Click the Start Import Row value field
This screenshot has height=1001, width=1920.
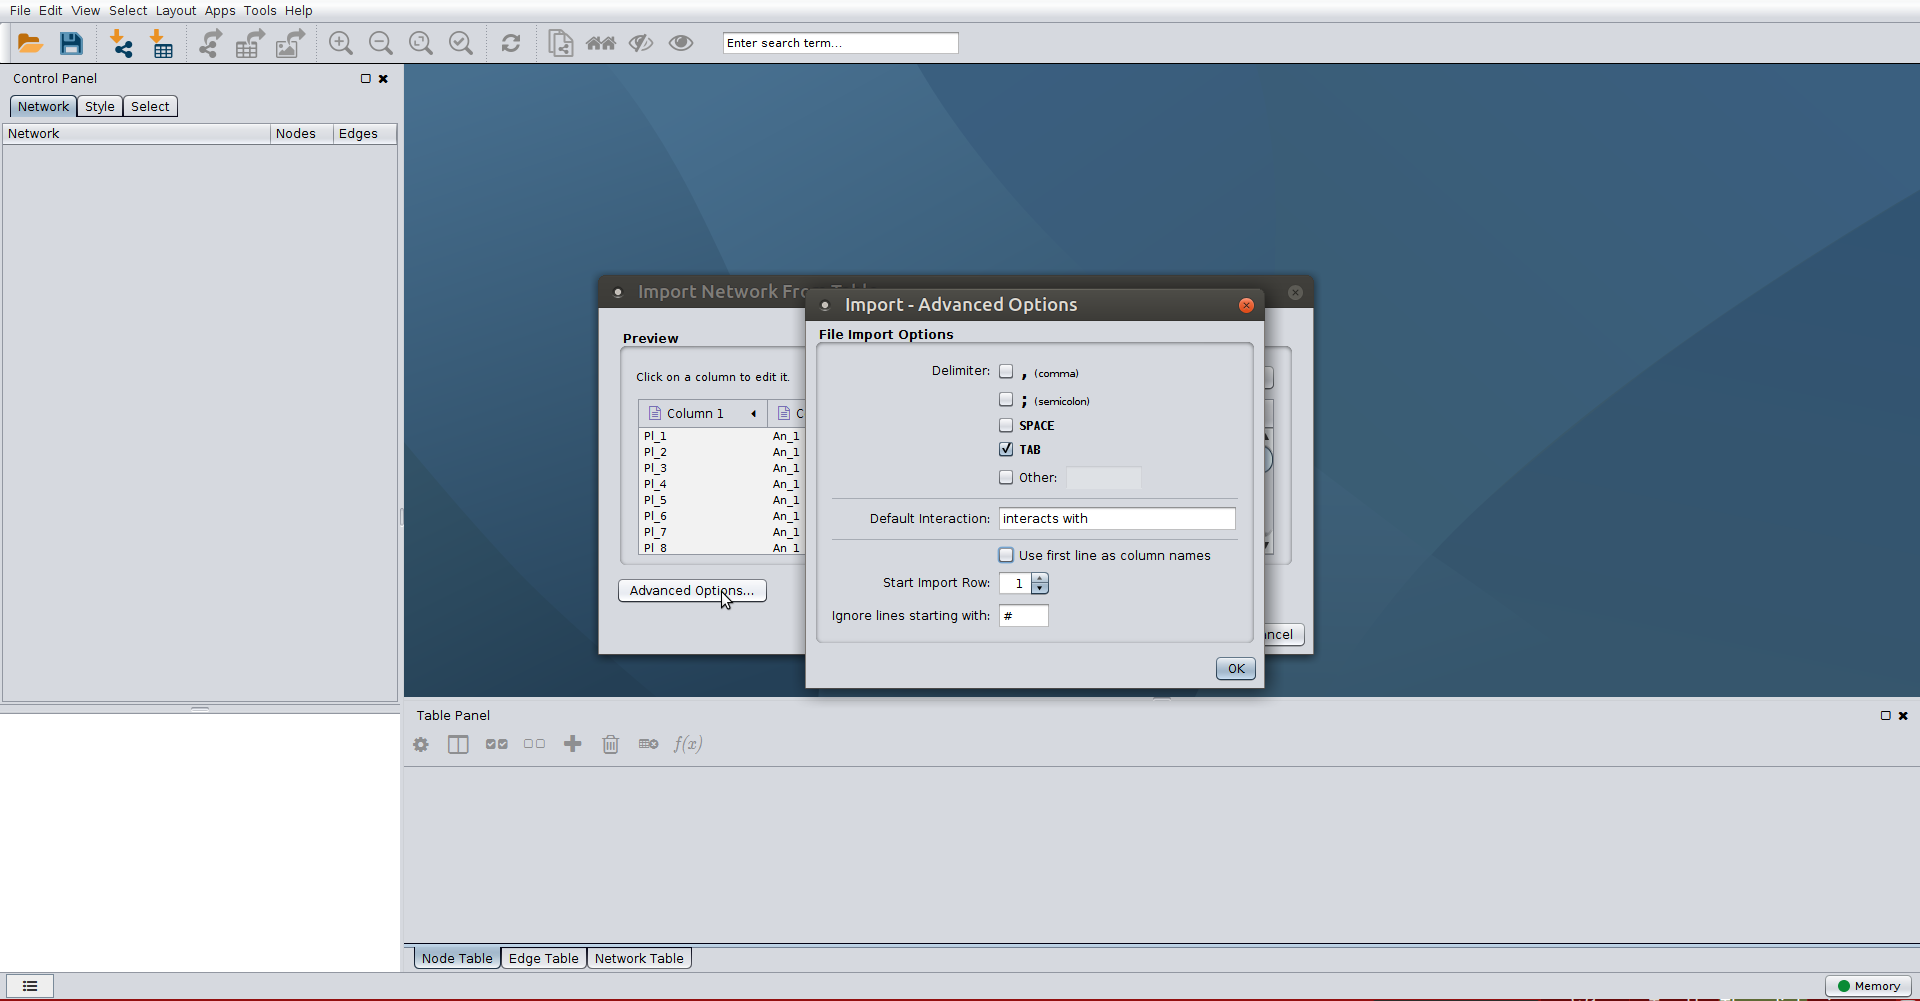(1016, 584)
